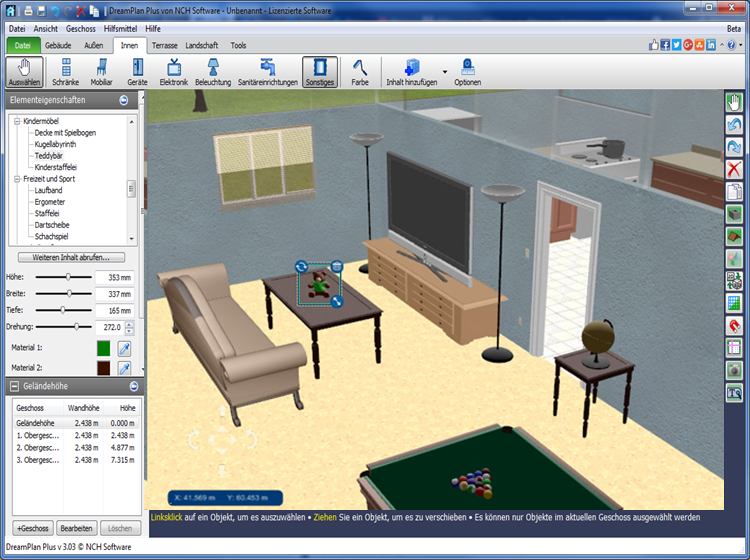Collapse Geländehöhe panel with round button
750x560 pixels.
(x=134, y=386)
